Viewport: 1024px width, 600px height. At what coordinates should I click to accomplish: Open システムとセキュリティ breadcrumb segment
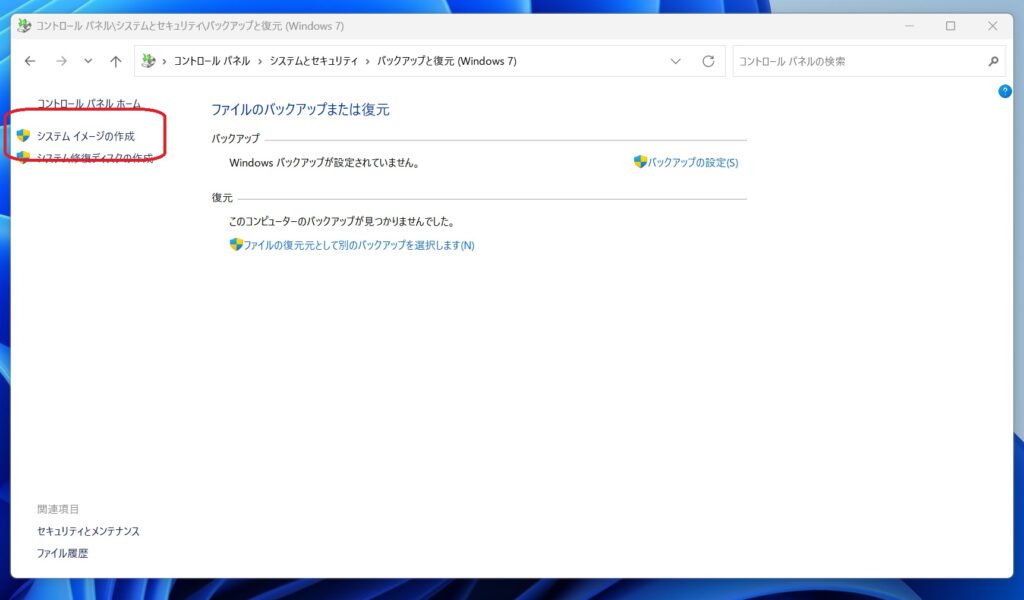pos(313,61)
